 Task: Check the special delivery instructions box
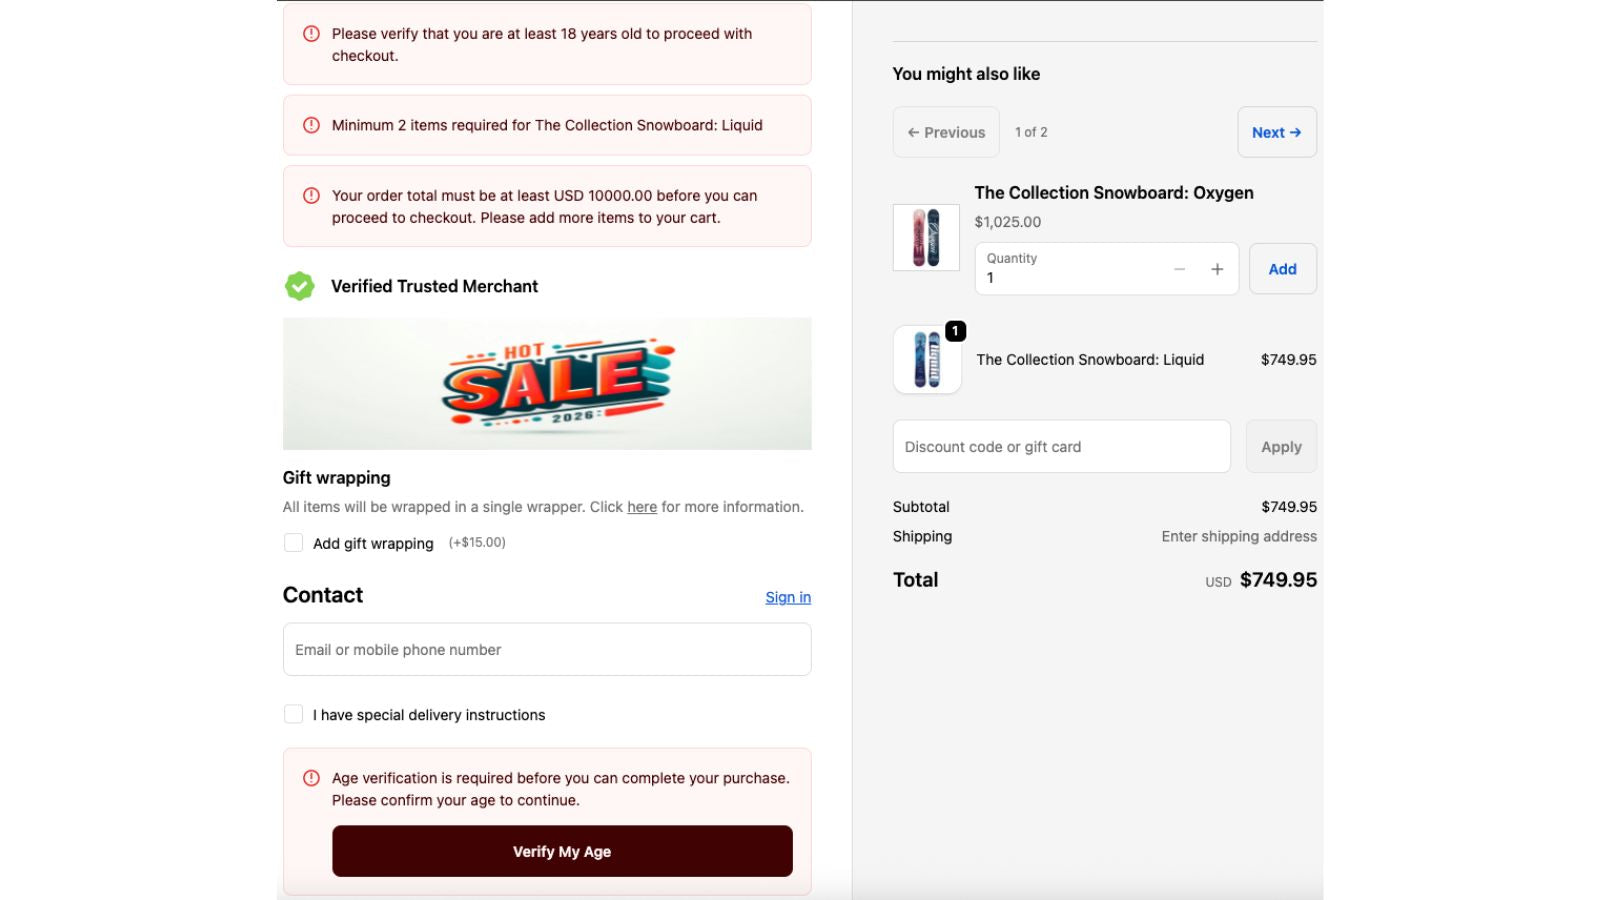(293, 714)
